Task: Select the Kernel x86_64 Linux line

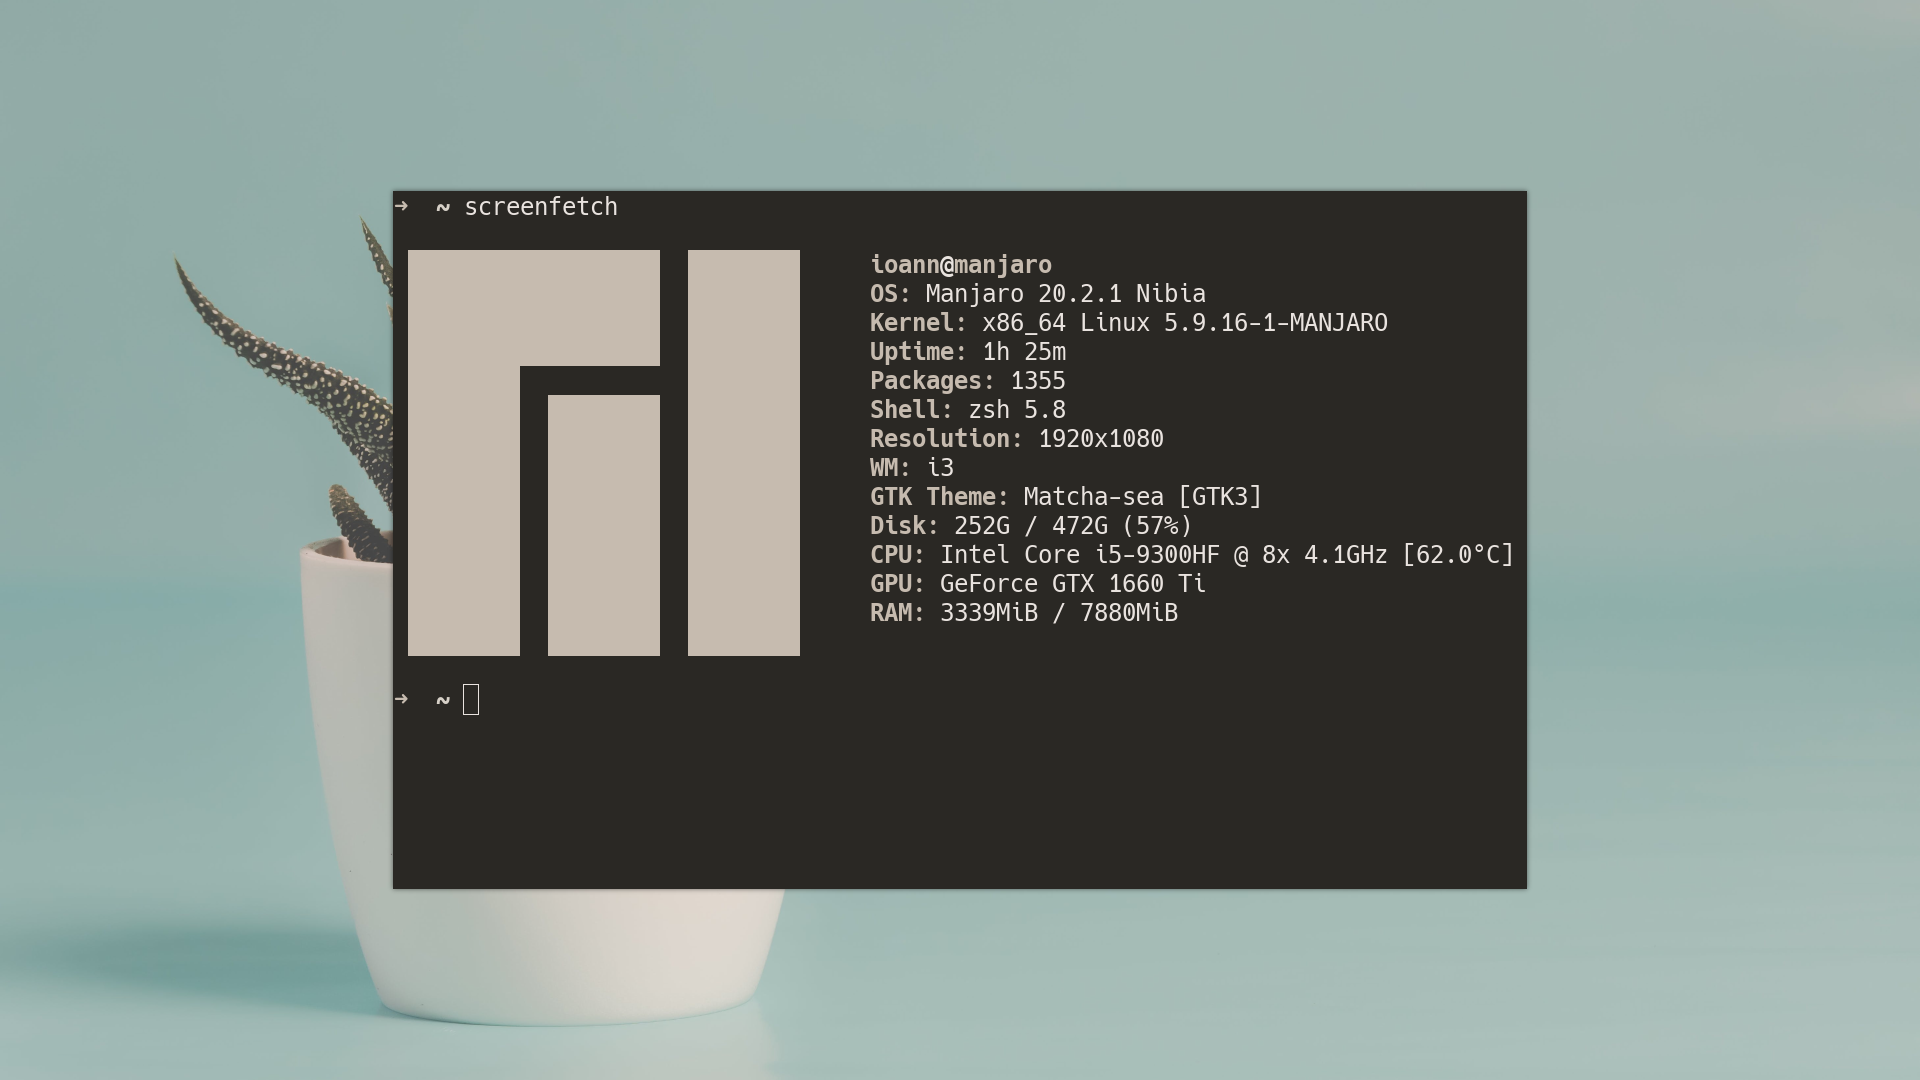Action: coord(1129,323)
